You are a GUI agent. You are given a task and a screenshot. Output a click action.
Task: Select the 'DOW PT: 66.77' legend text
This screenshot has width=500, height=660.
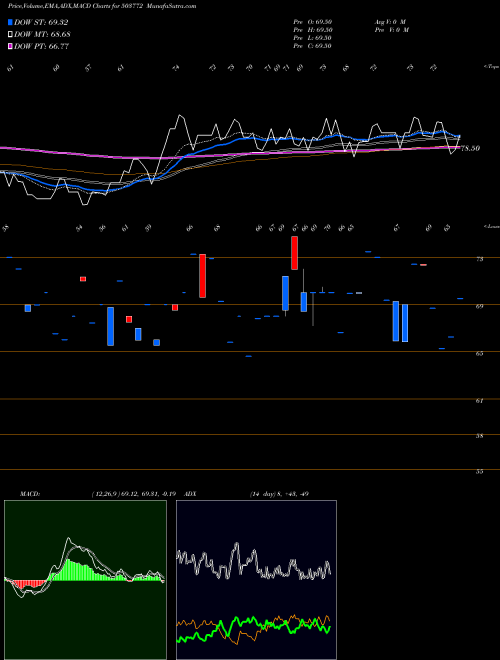pos(41,46)
